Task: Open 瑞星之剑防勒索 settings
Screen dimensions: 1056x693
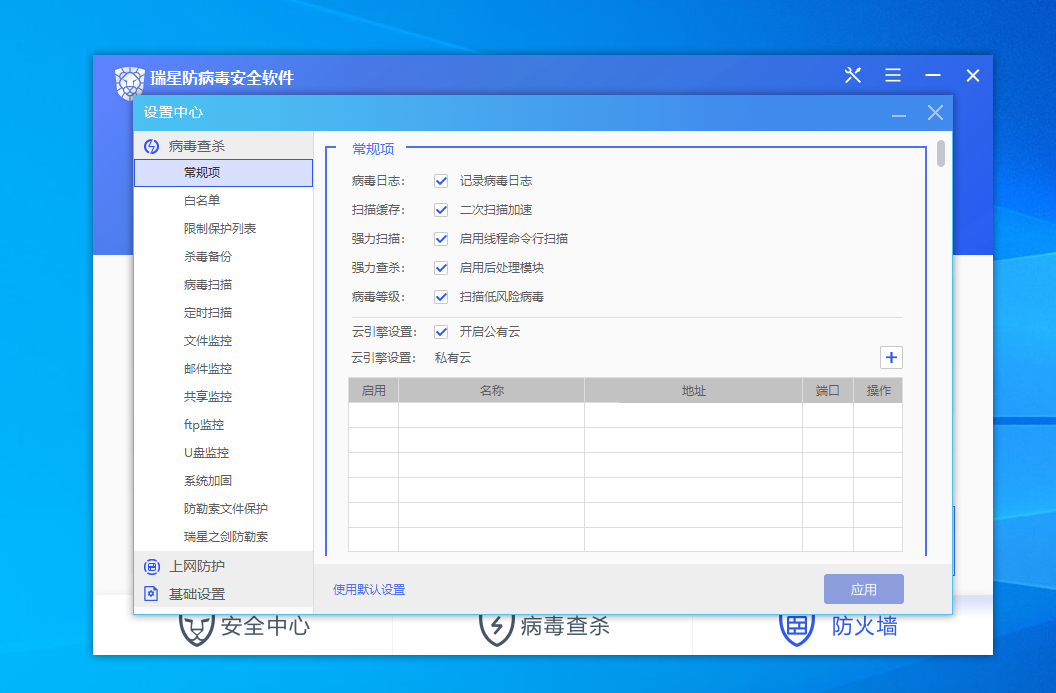Action: pyautogui.click(x=224, y=537)
